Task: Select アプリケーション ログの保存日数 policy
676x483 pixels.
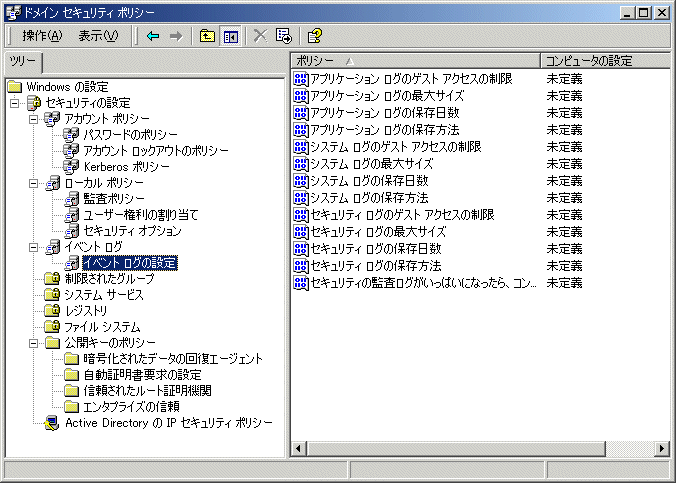Action: [385, 113]
